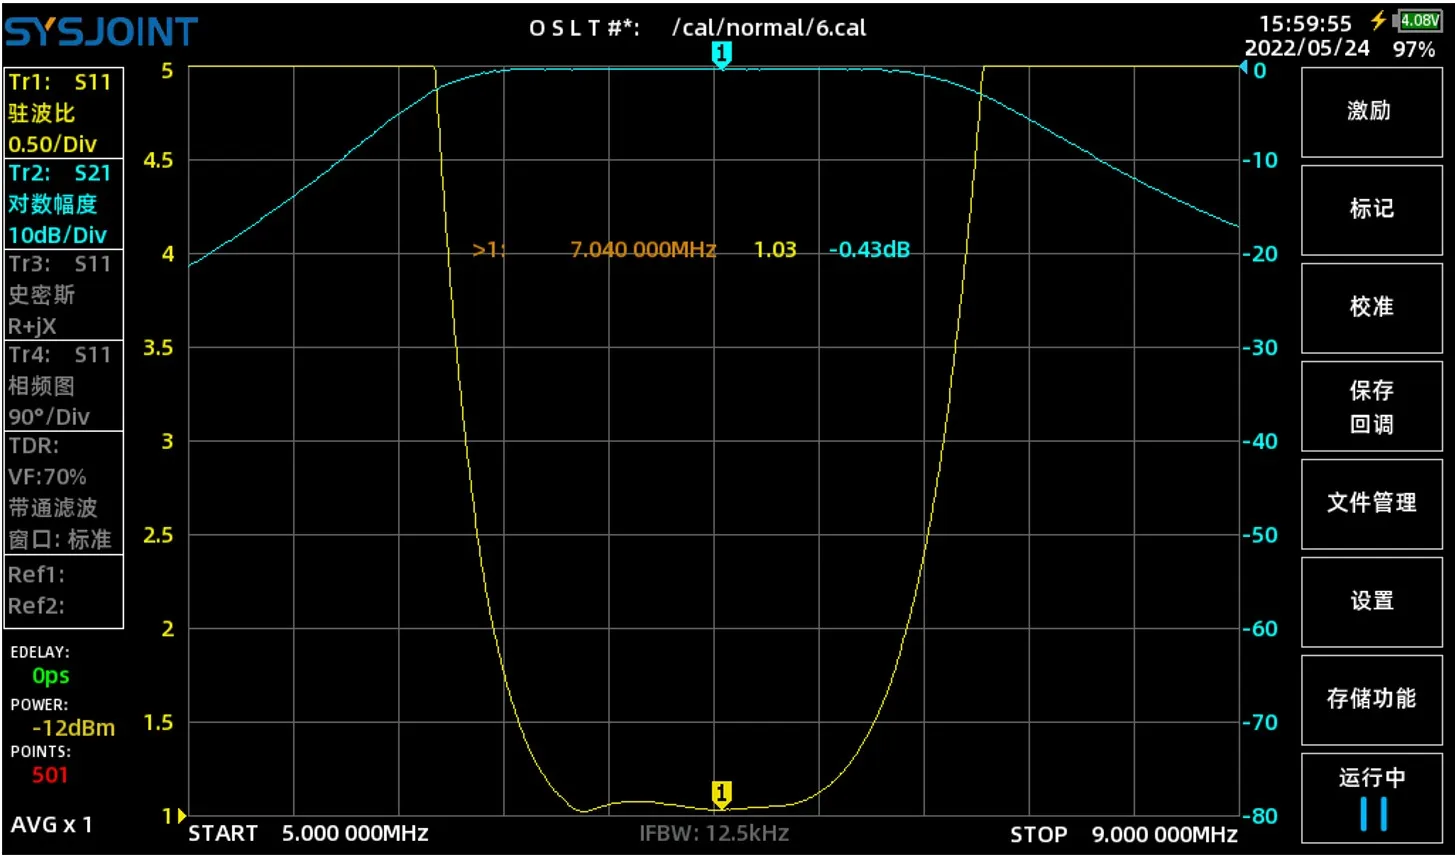Click the 15:59:55 clock time

click(1305, 23)
